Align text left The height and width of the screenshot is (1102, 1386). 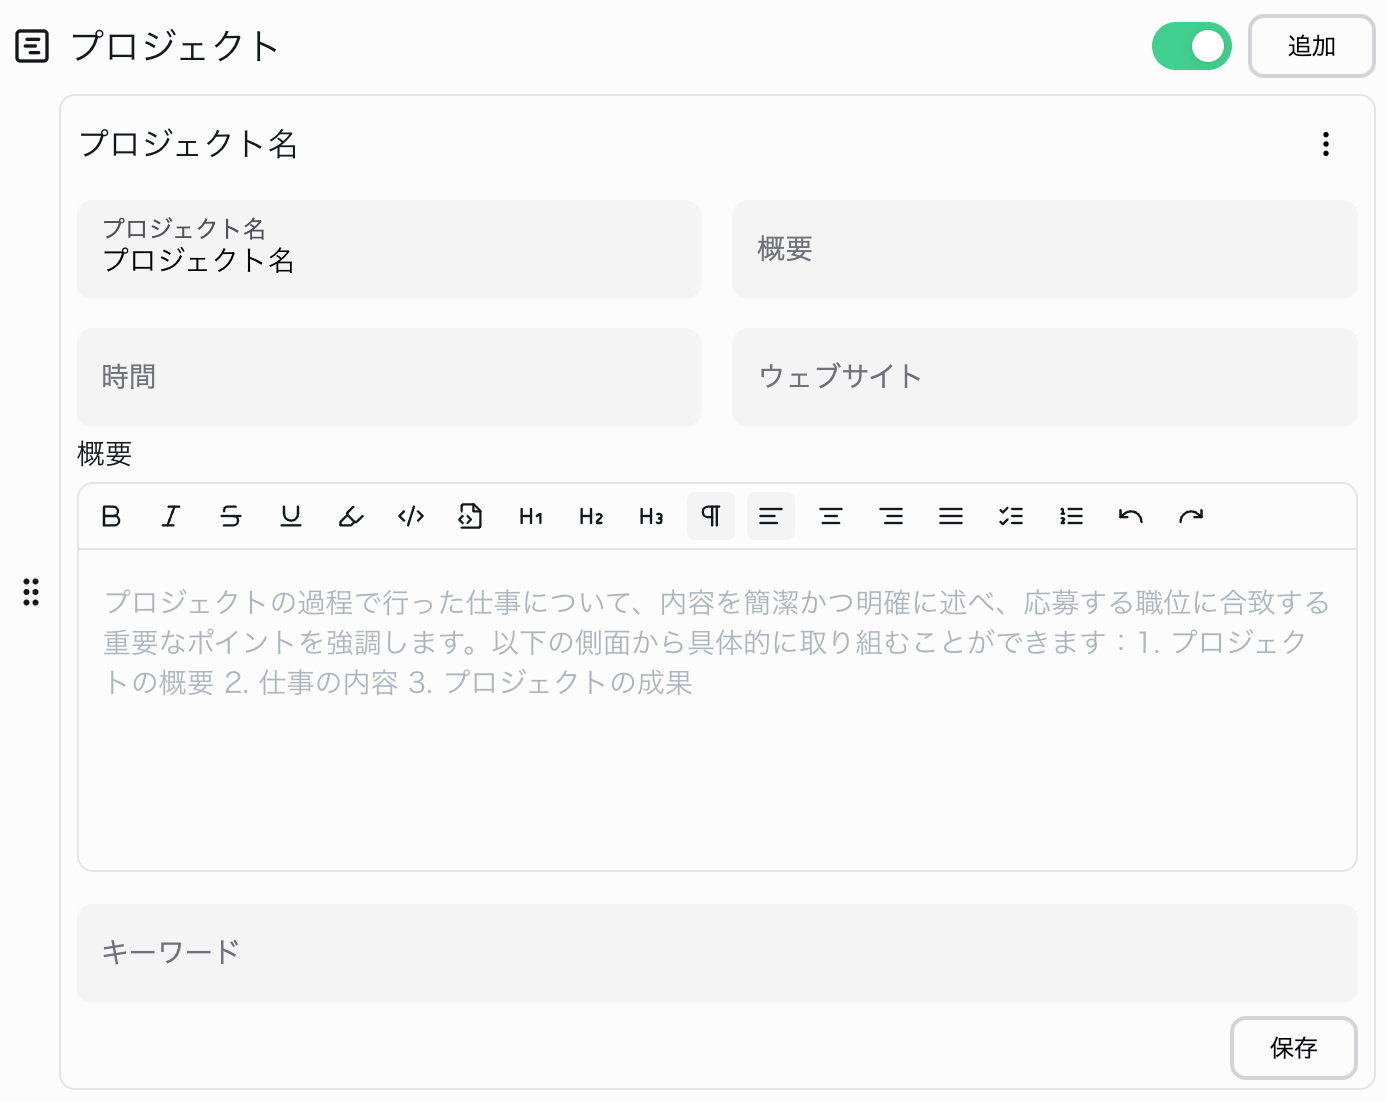pyautogui.click(x=771, y=516)
